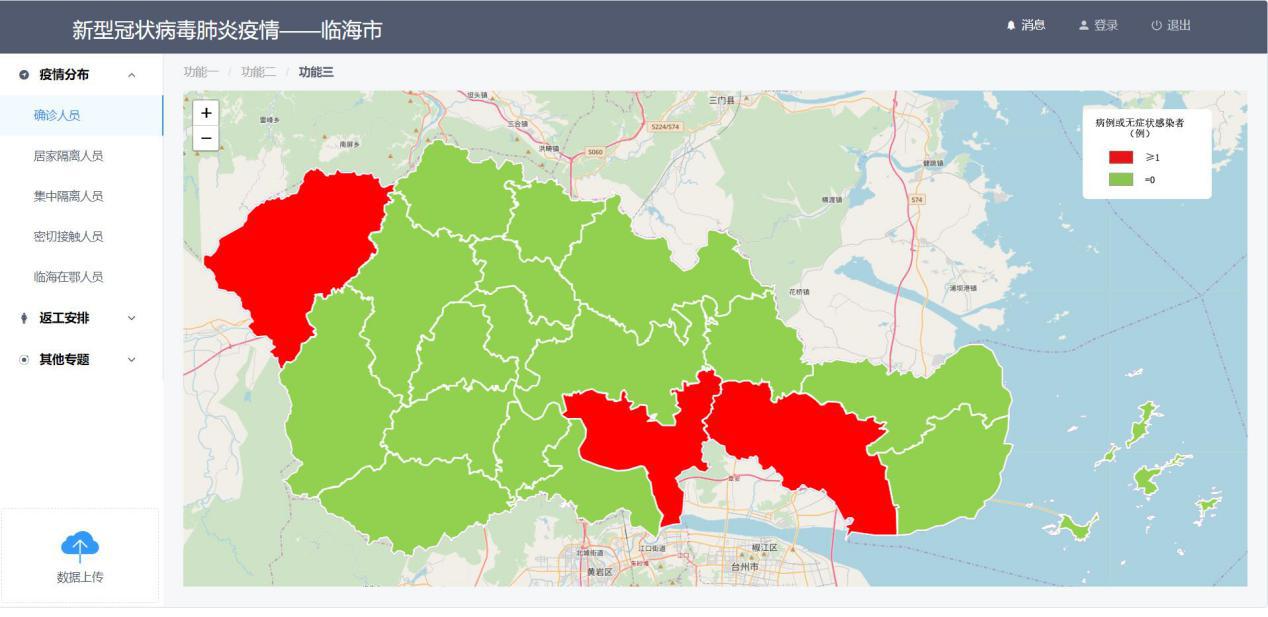
Task: Click the 功能二 breadcrumb link
Action: click(258, 71)
